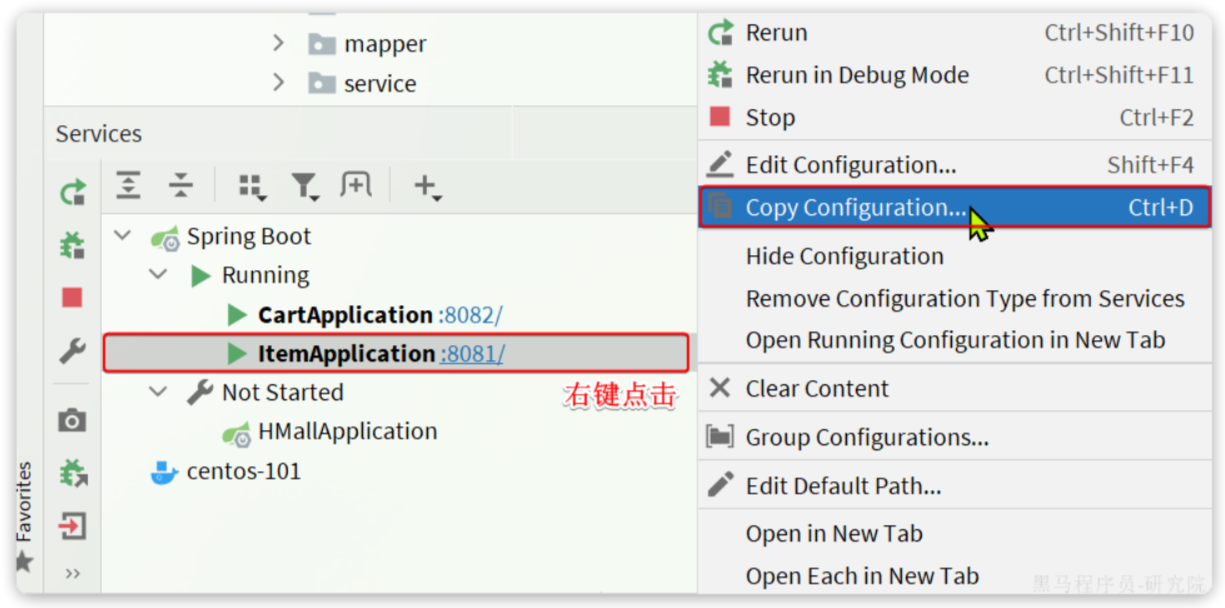Open the Add Service plus dropdown
The image size is (1225, 608).
[428, 187]
